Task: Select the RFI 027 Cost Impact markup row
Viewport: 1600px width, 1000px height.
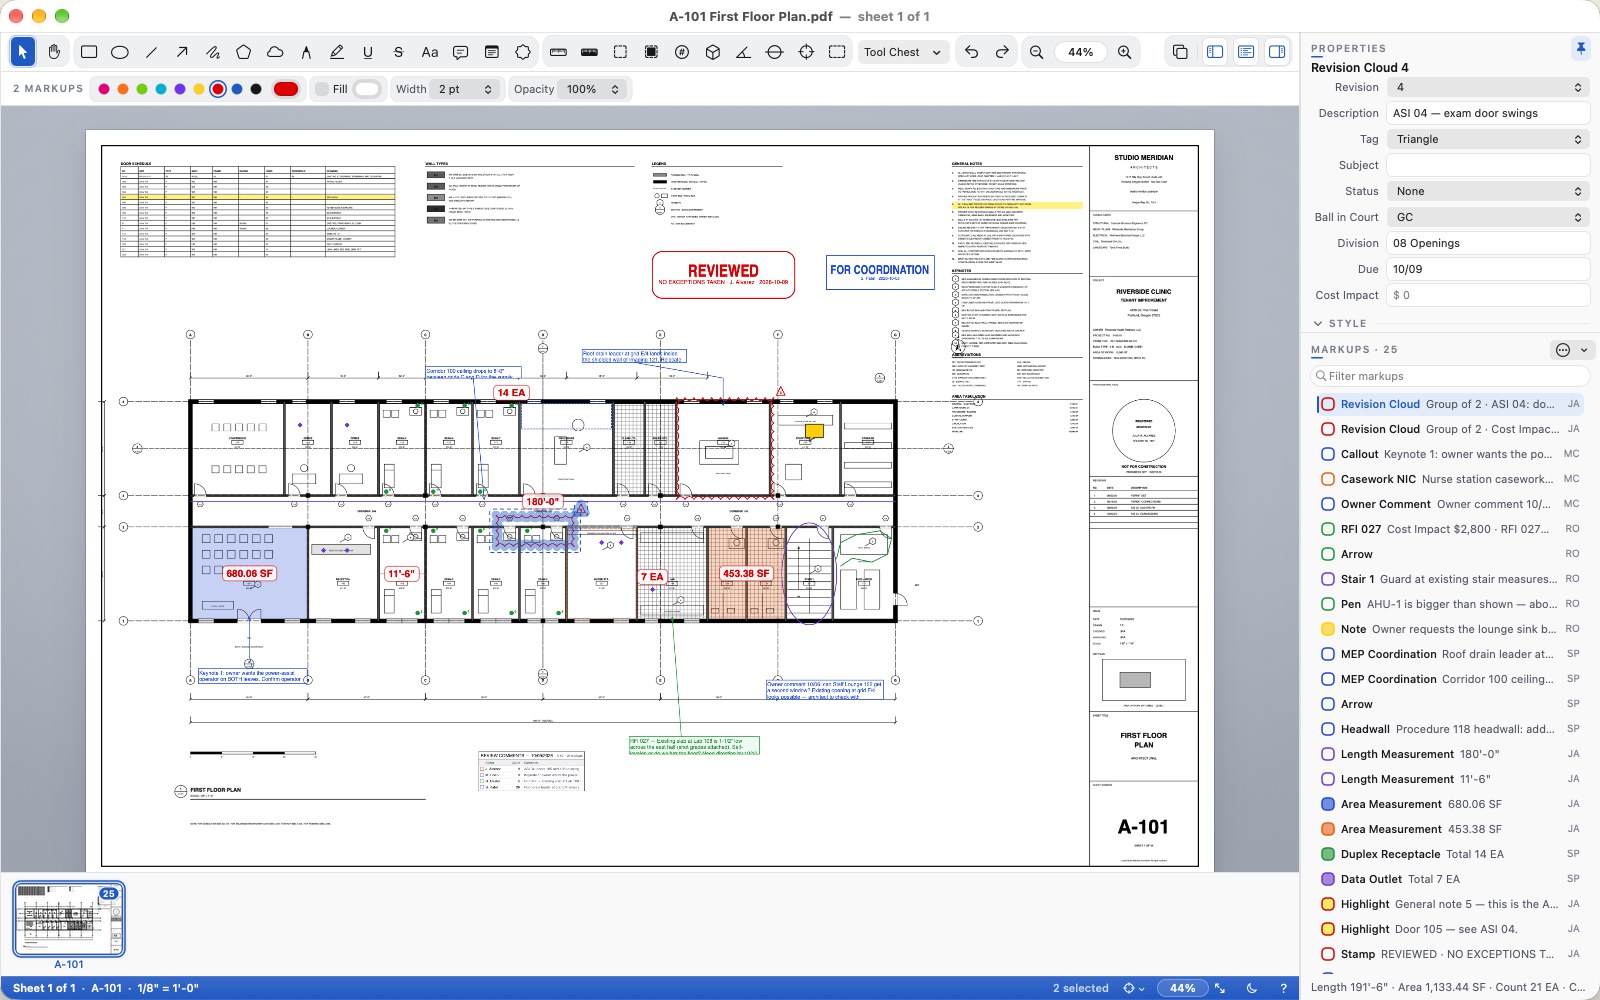Action: tap(1451, 529)
